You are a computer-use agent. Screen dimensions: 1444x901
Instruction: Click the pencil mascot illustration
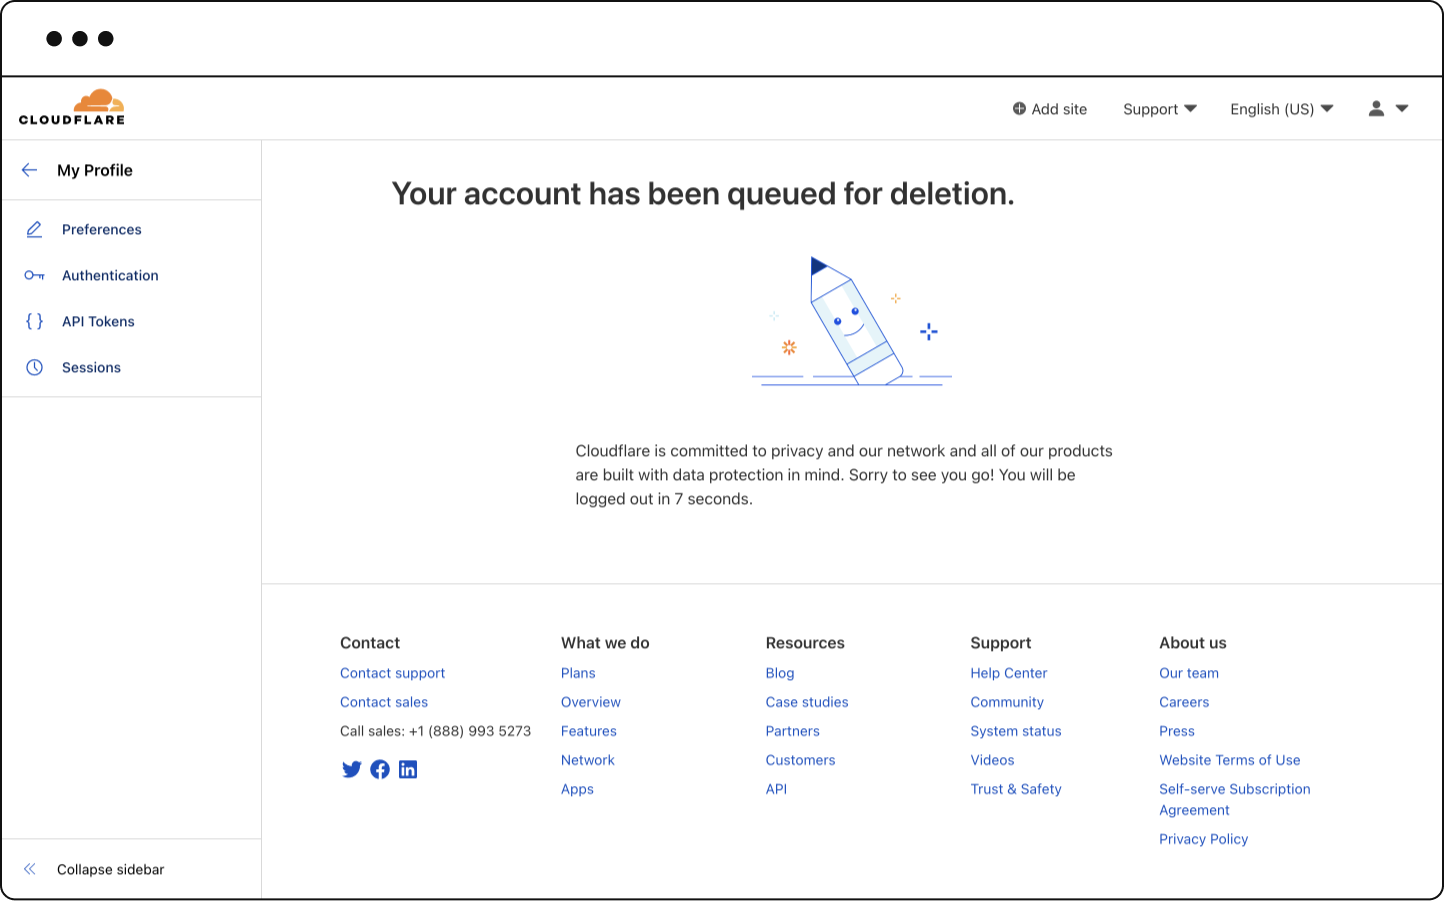pos(852,321)
